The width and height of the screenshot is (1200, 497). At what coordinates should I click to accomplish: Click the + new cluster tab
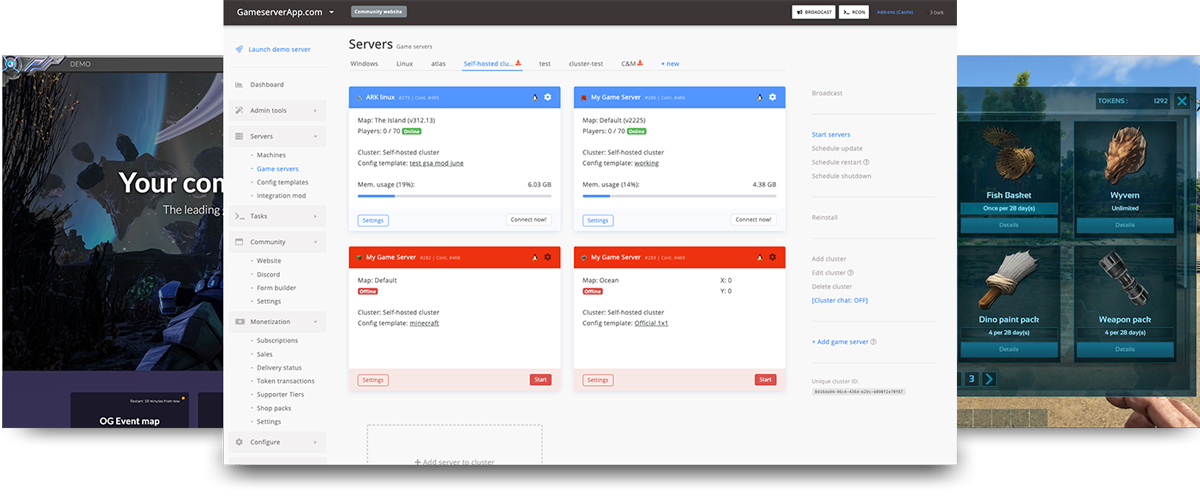(670, 63)
